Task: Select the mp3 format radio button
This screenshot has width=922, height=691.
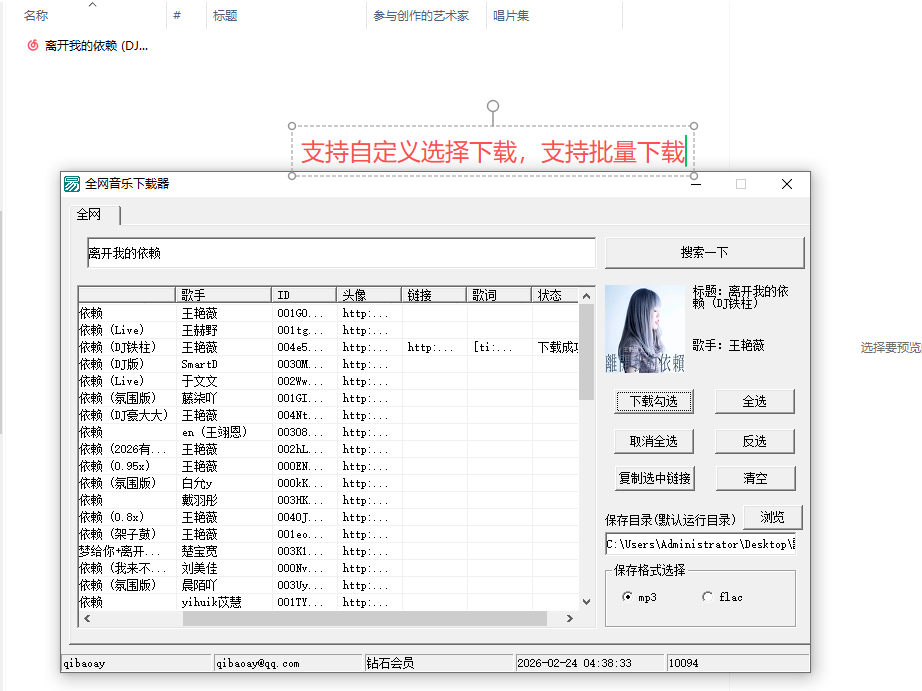Action: point(627,597)
